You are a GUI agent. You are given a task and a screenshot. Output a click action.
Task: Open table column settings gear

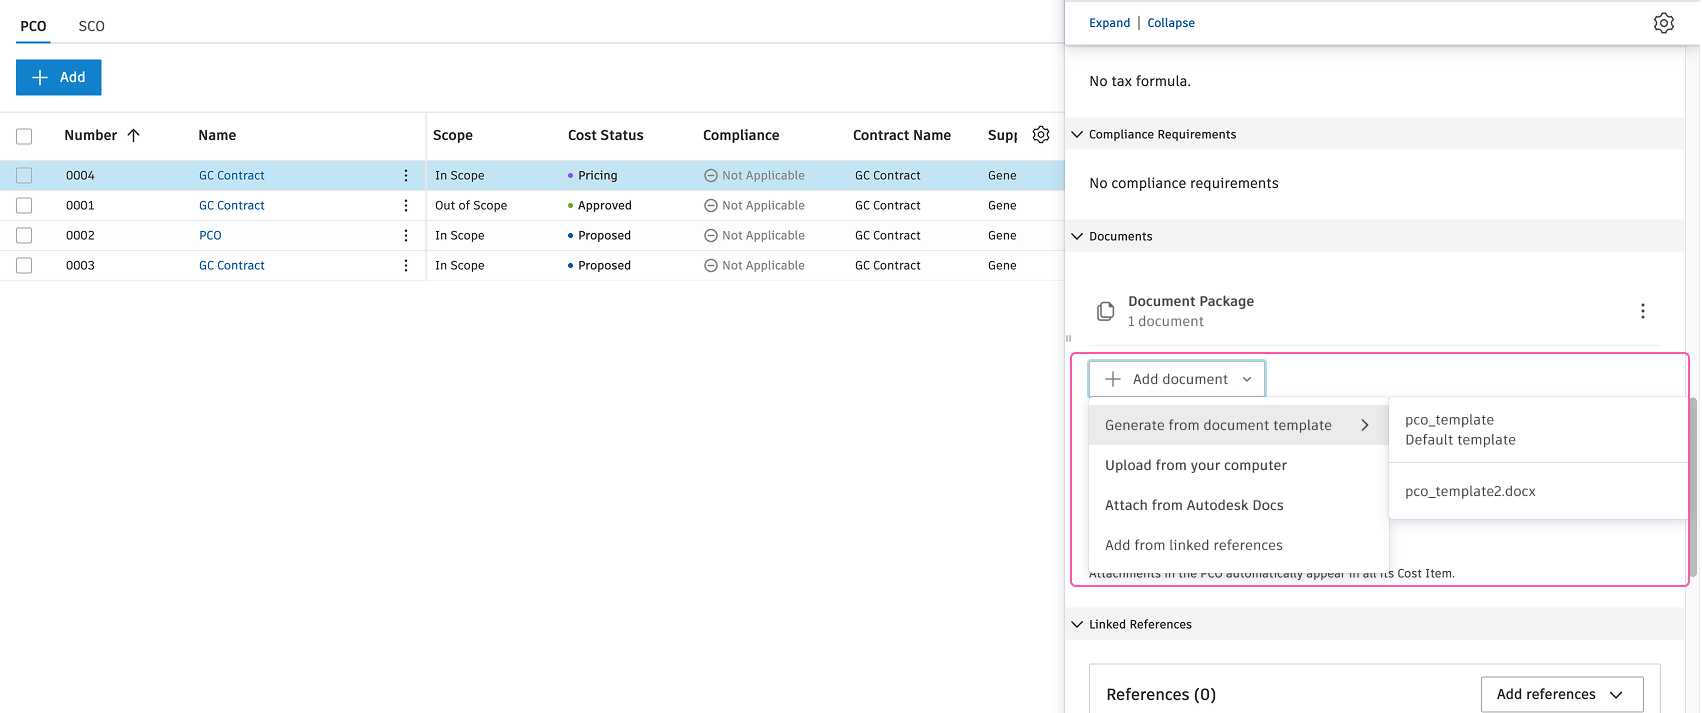(x=1041, y=134)
